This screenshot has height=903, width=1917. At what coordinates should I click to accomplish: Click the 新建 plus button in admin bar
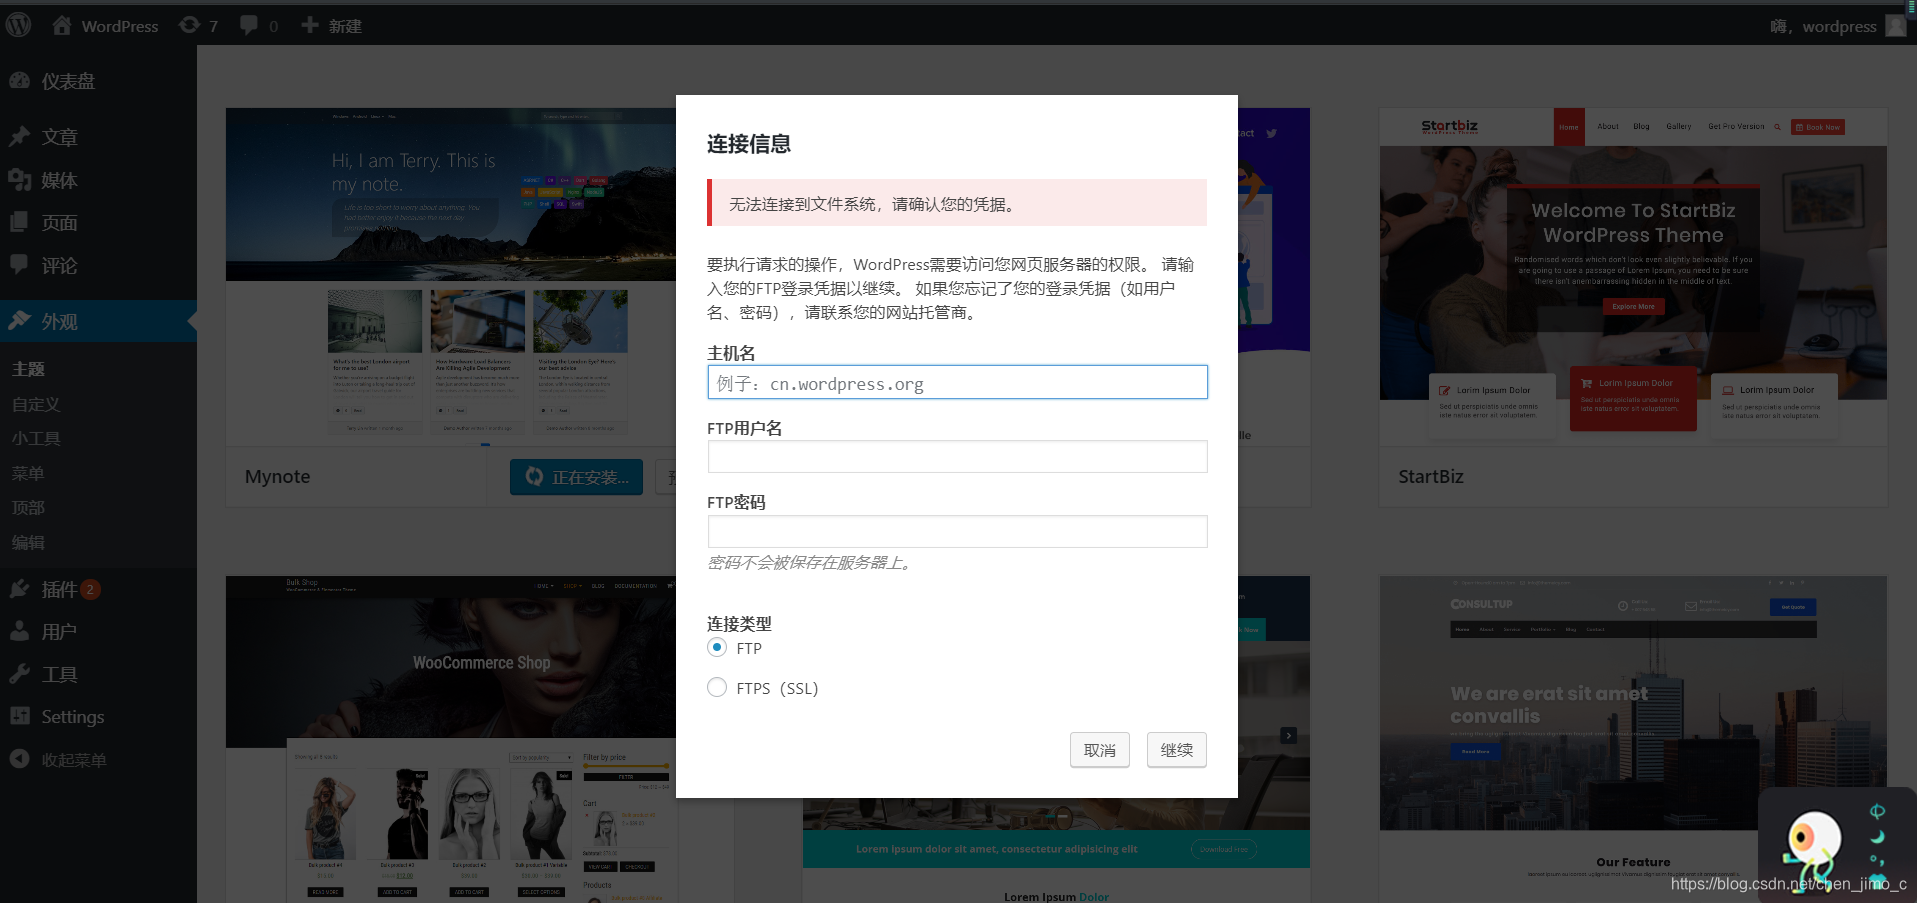331,26
